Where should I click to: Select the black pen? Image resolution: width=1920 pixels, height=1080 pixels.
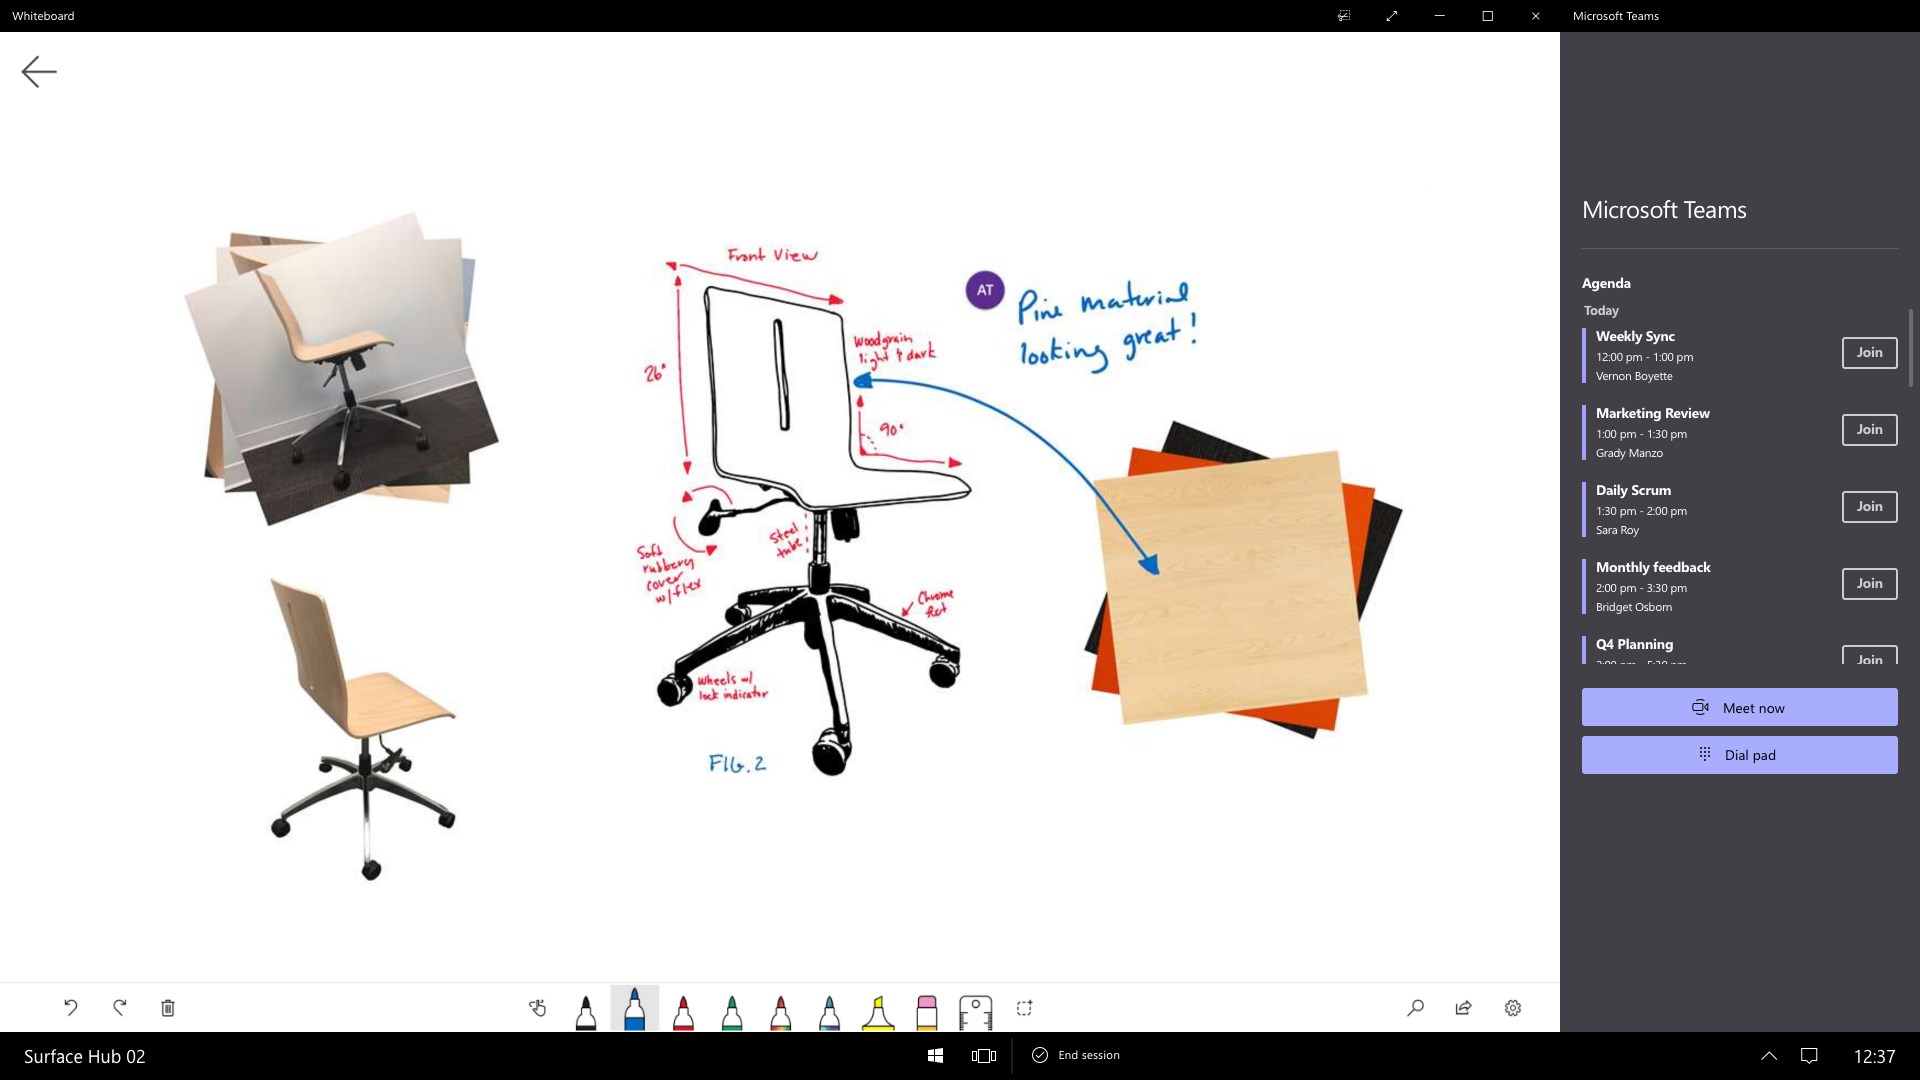point(585,1009)
